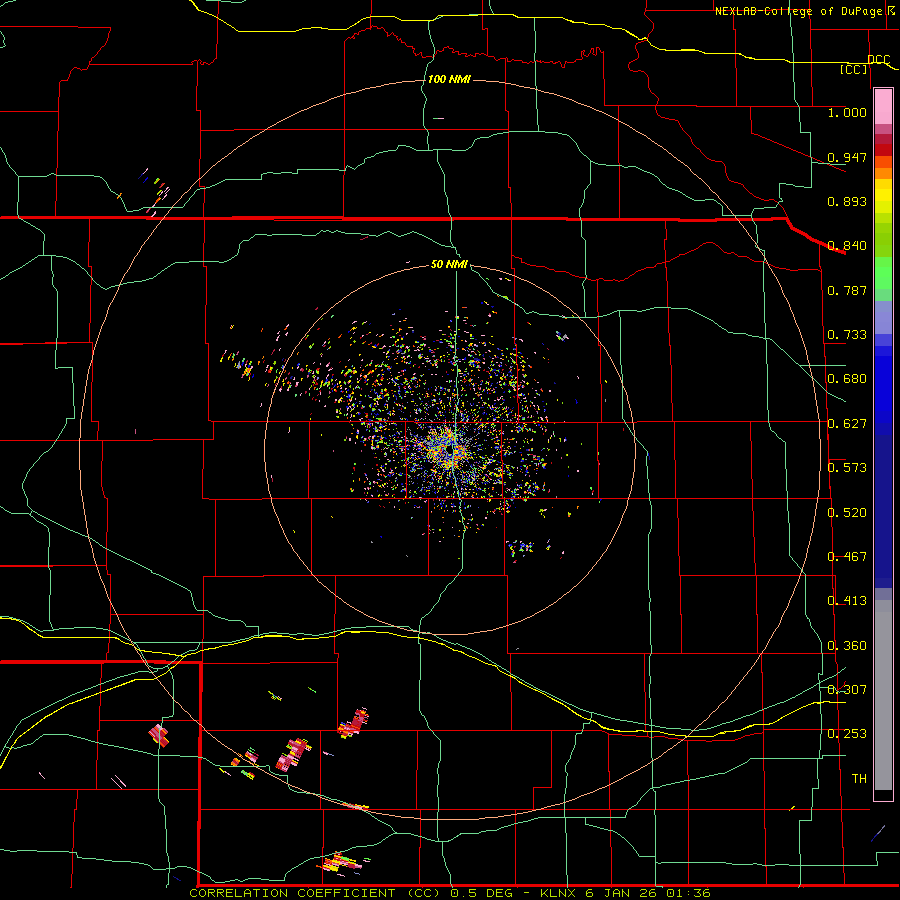
Task: Click the 0.520 scale value
Action: (847, 513)
